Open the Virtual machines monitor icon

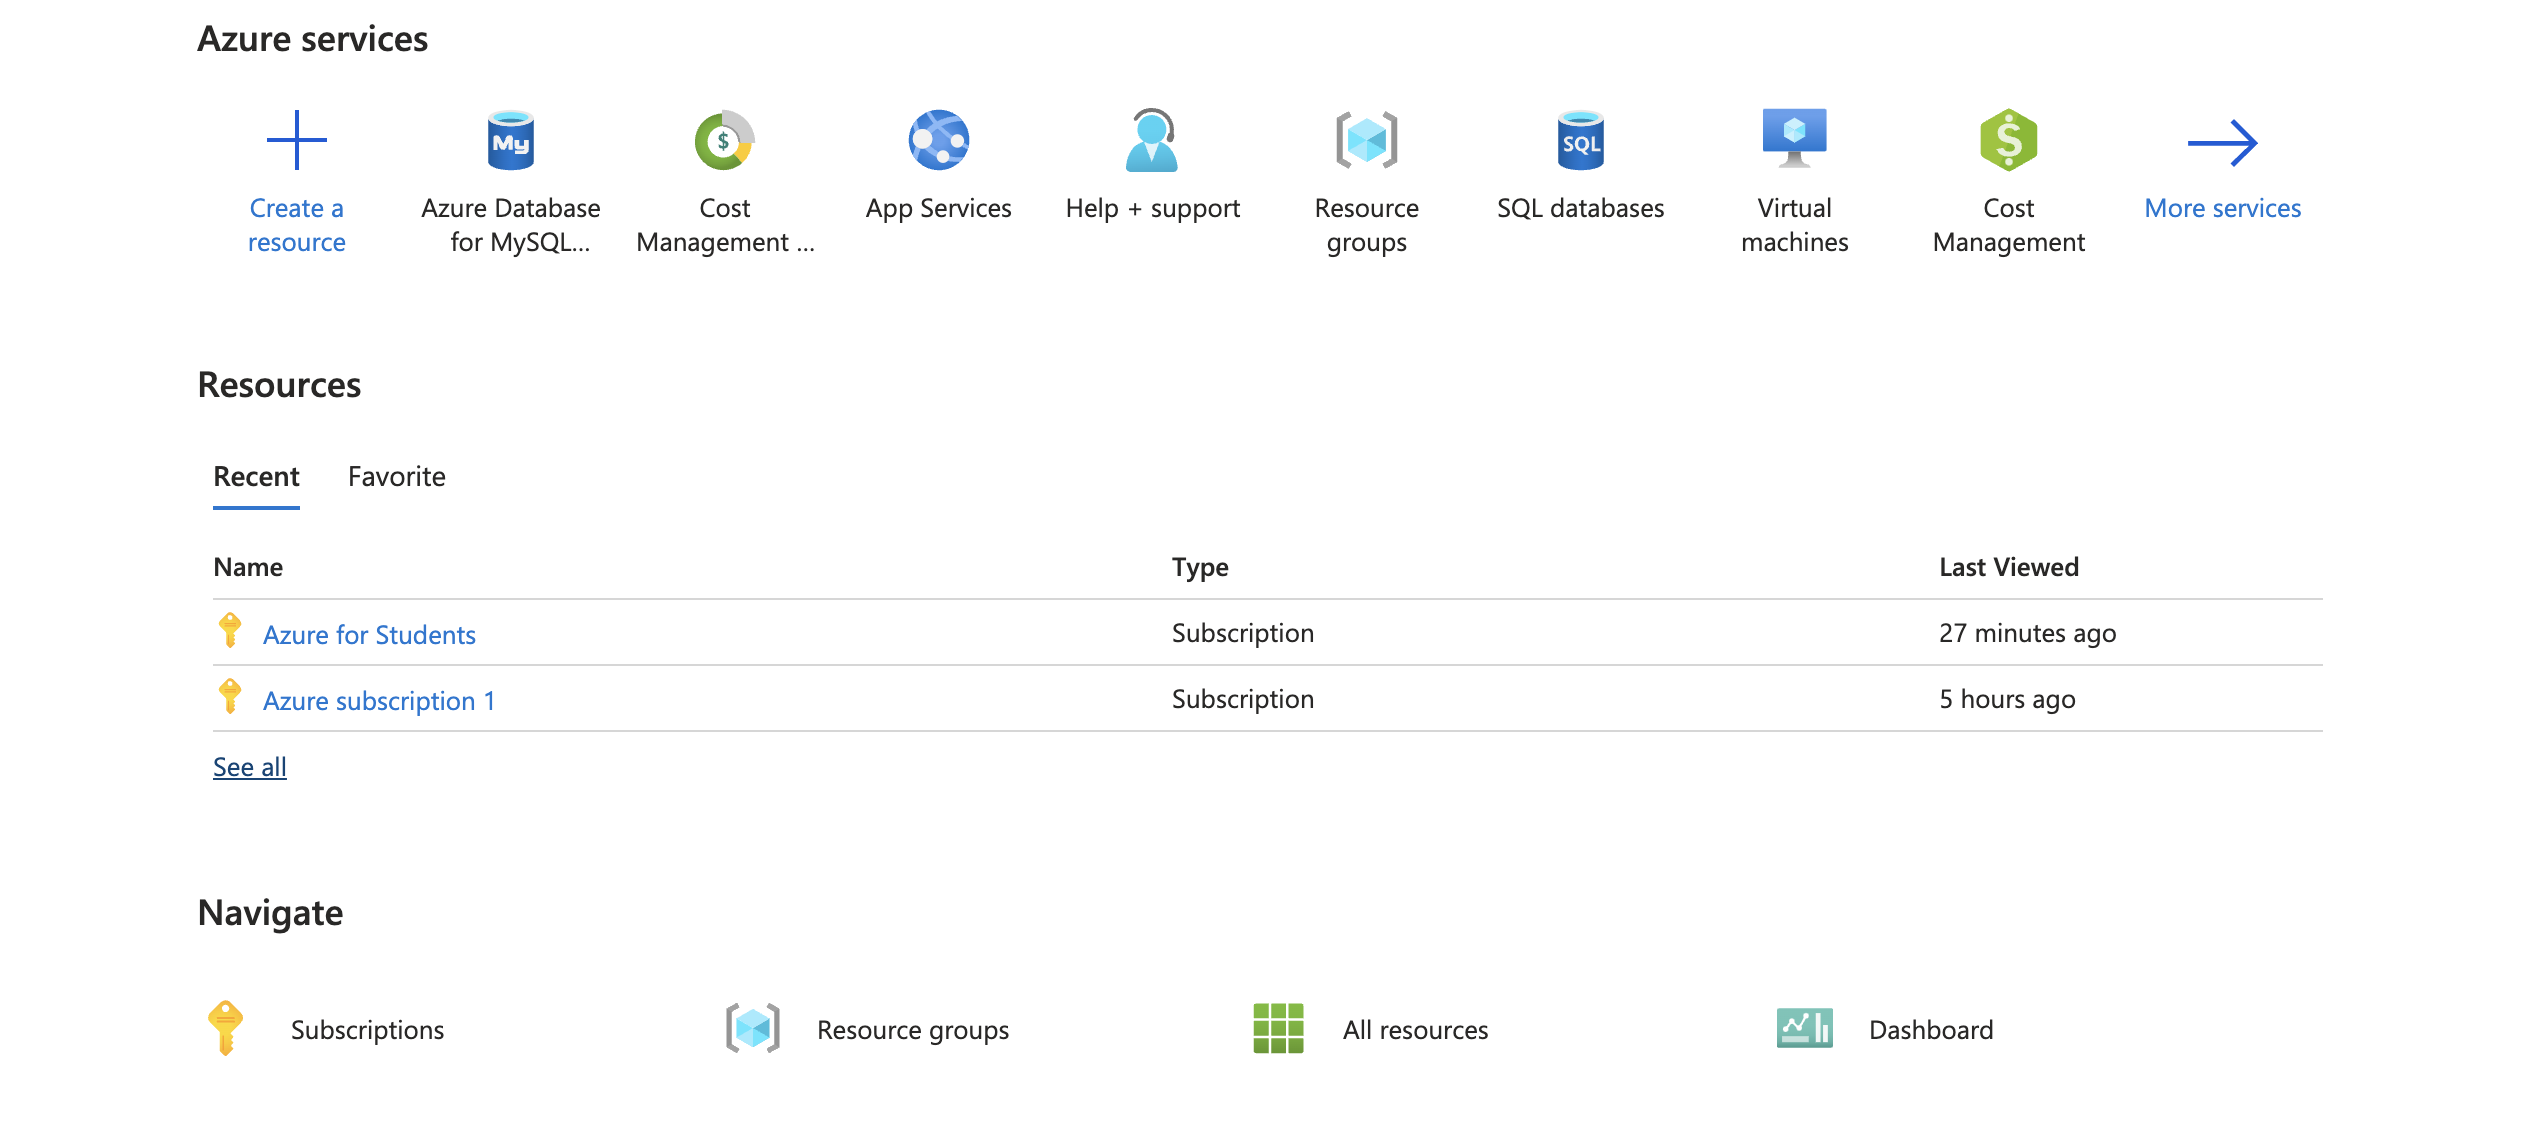[1794, 138]
